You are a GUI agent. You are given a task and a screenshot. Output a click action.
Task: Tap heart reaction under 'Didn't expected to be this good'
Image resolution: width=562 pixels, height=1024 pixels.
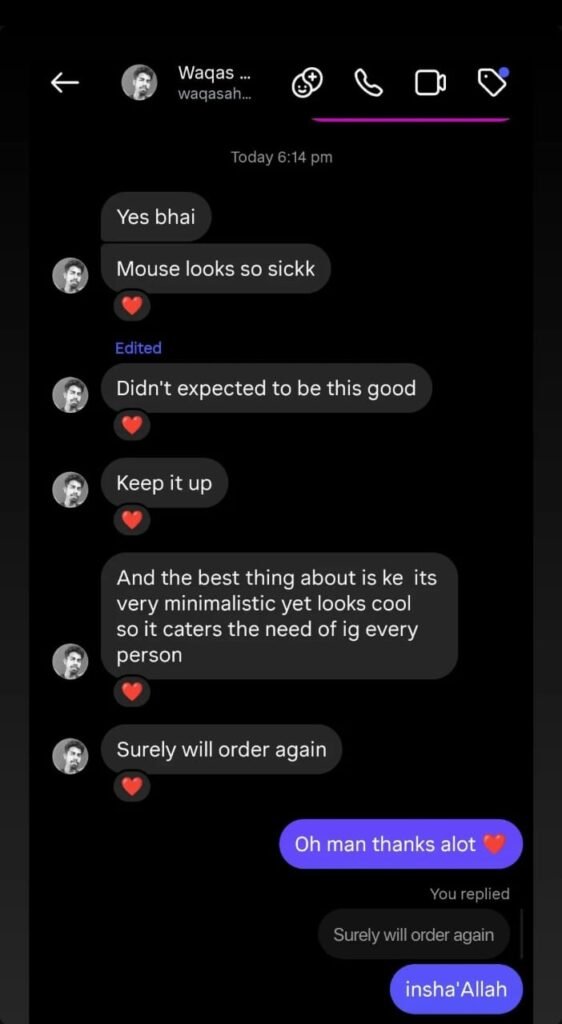pos(132,425)
